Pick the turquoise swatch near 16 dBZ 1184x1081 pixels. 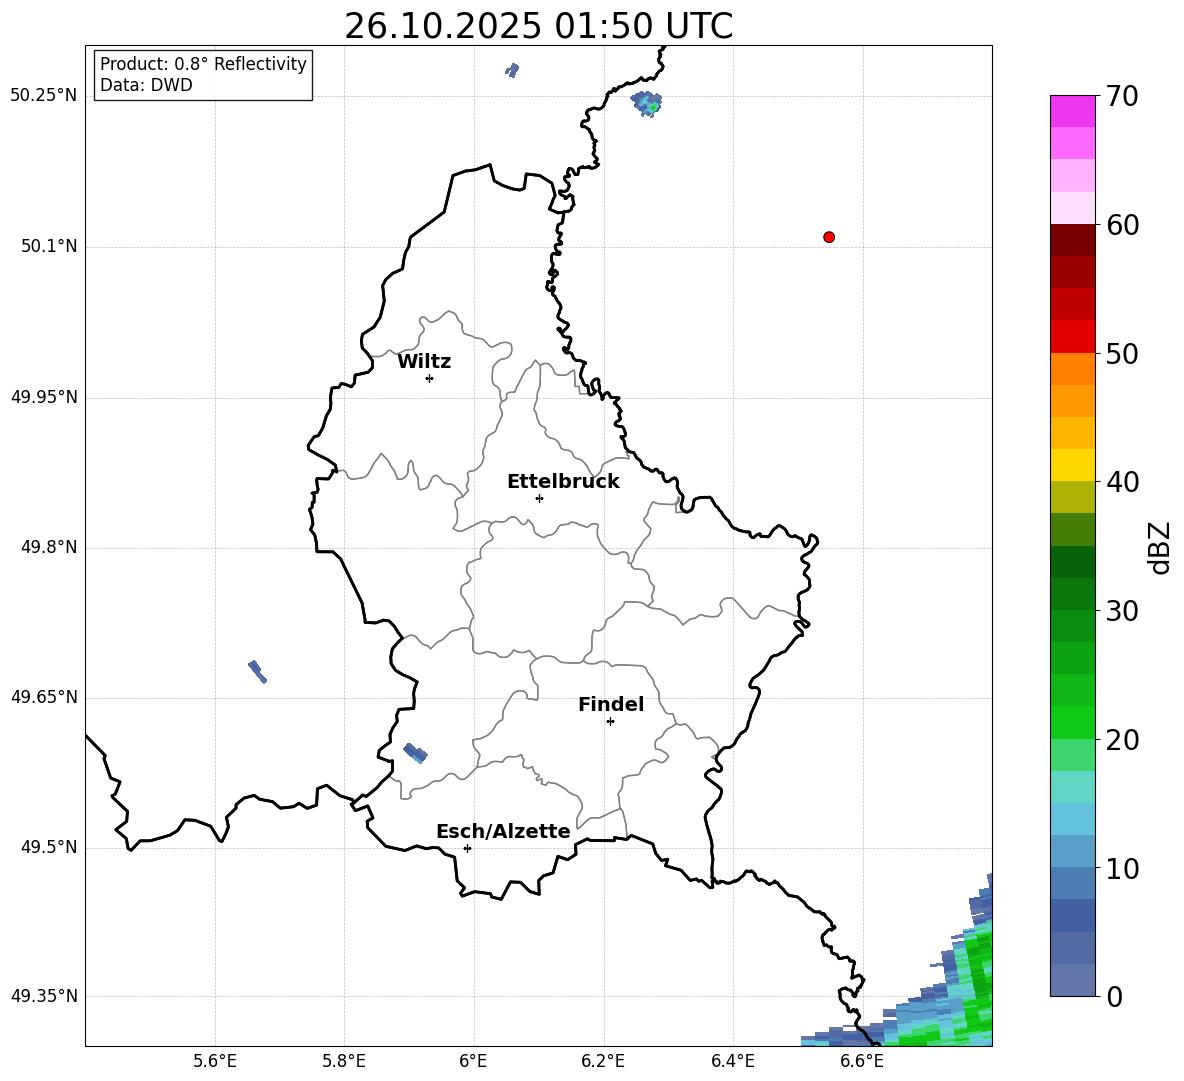coord(1073,787)
